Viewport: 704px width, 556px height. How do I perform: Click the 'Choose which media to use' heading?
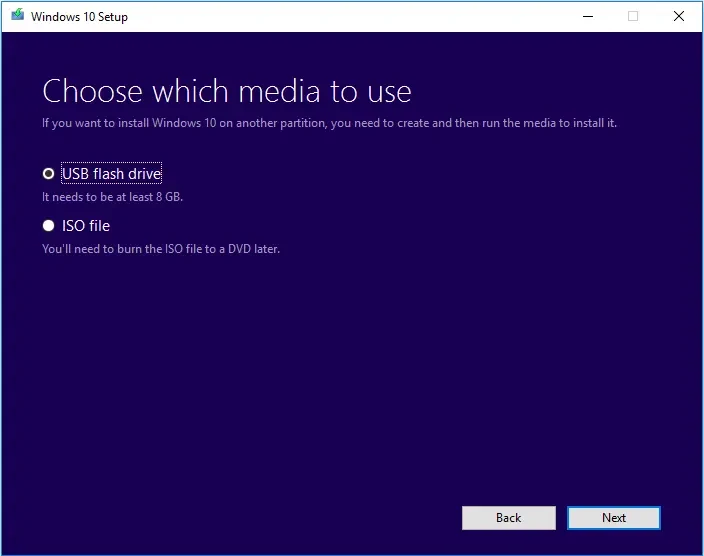[227, 92]
